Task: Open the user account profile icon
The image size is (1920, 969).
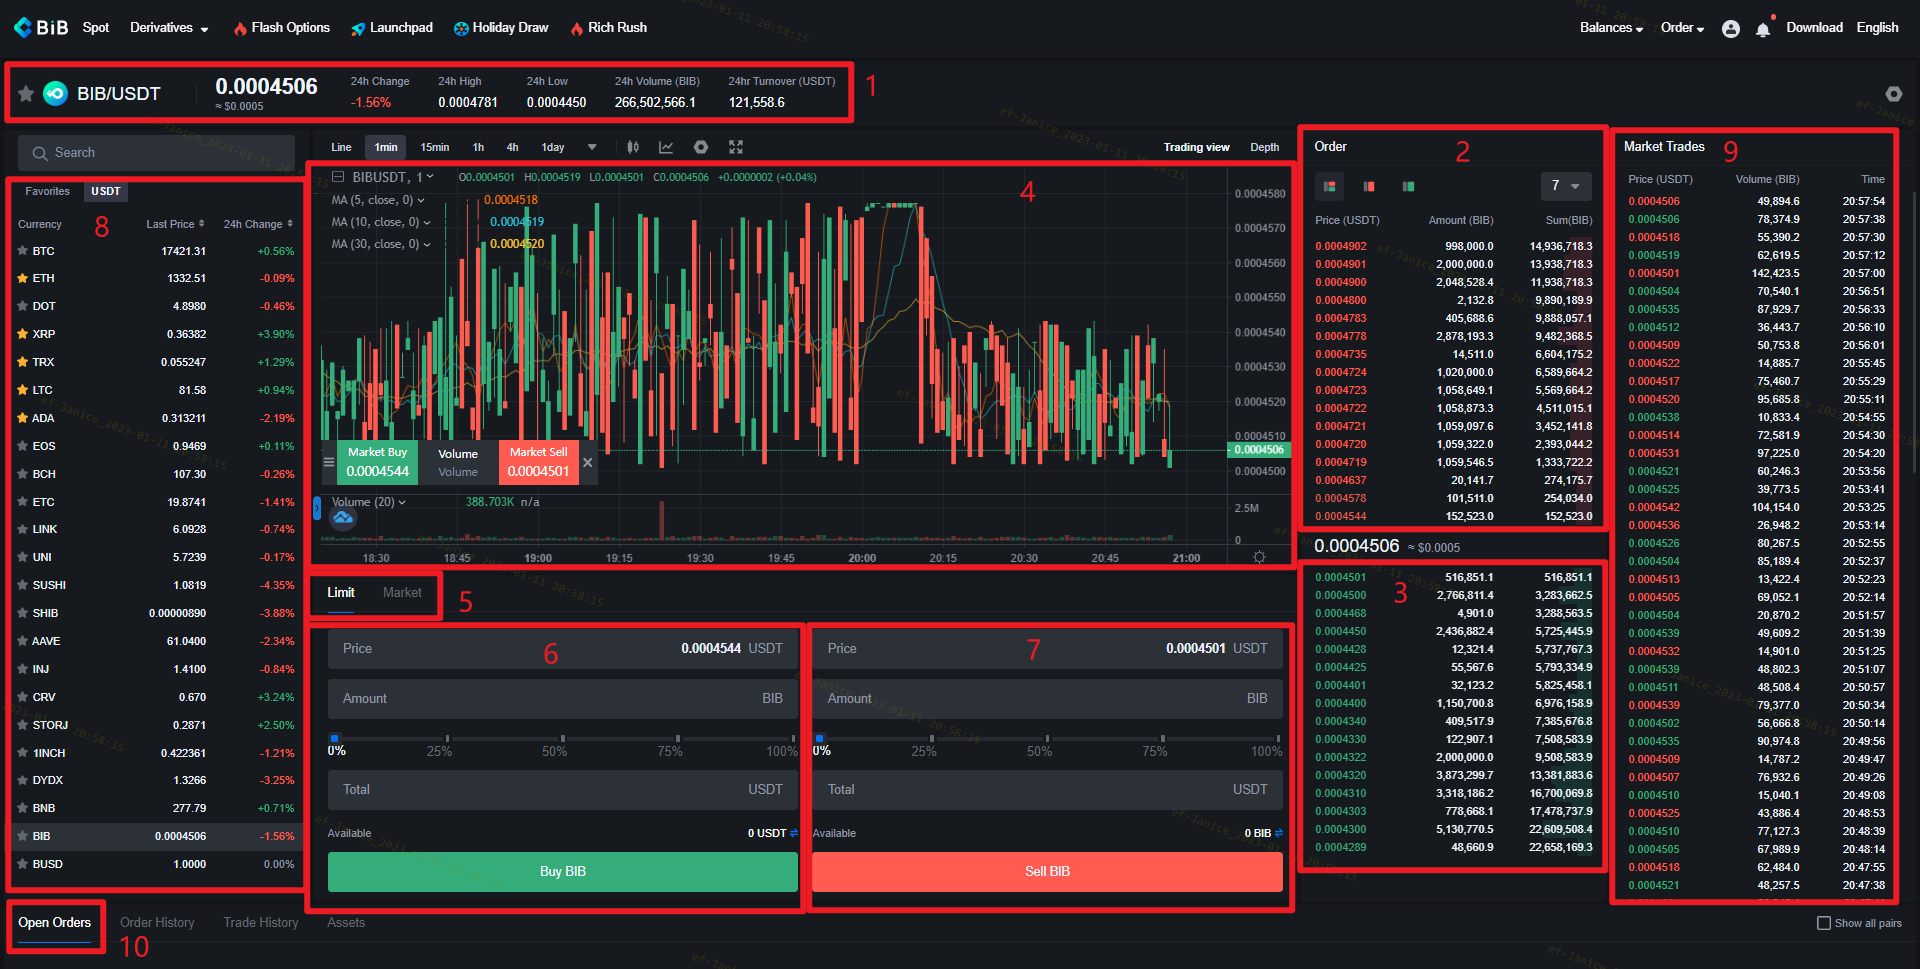Action: point(1730,29)
